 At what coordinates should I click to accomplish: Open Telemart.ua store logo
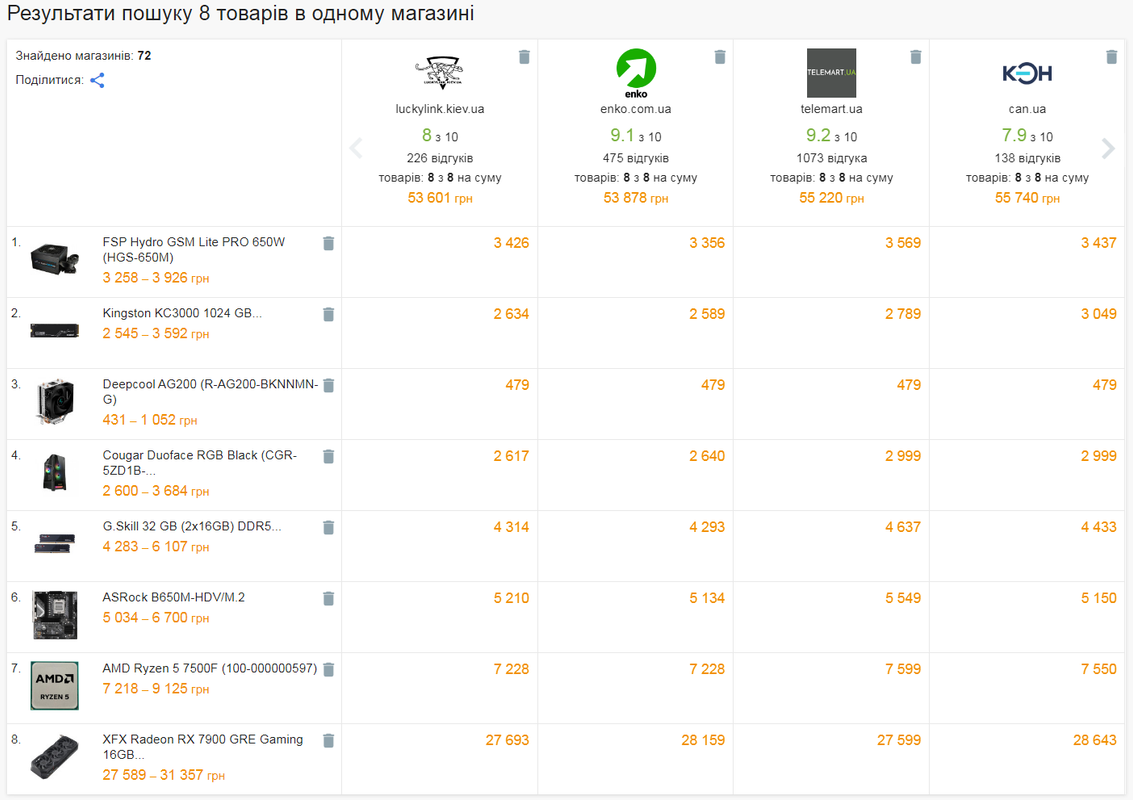[x=831, y=73]
